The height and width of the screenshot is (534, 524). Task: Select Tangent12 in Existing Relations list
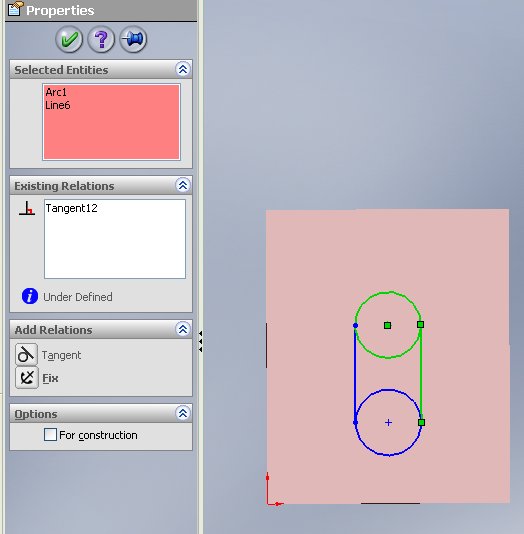coord(72,208)
